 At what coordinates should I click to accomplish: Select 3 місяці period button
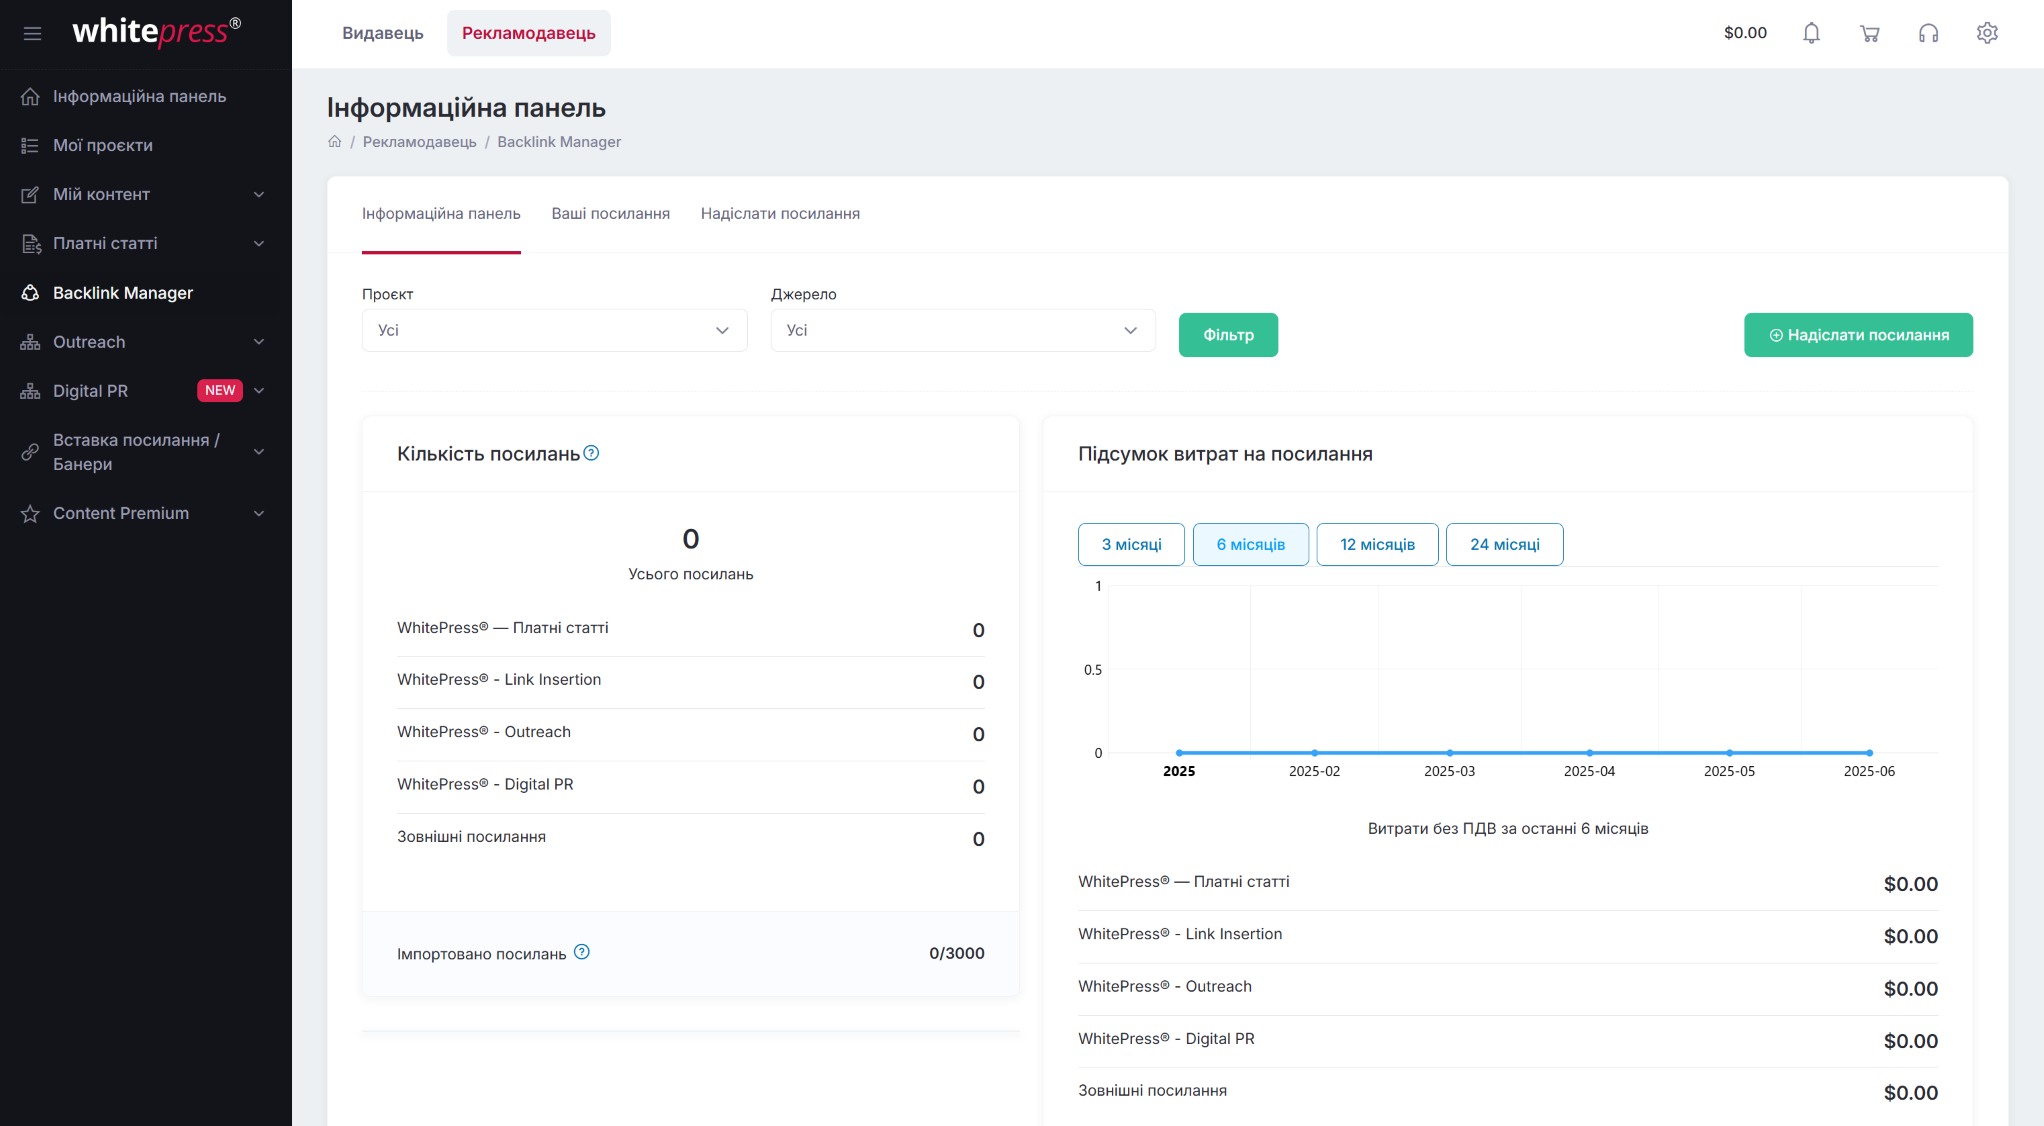pyautogui.click(x=1131, y=544)
